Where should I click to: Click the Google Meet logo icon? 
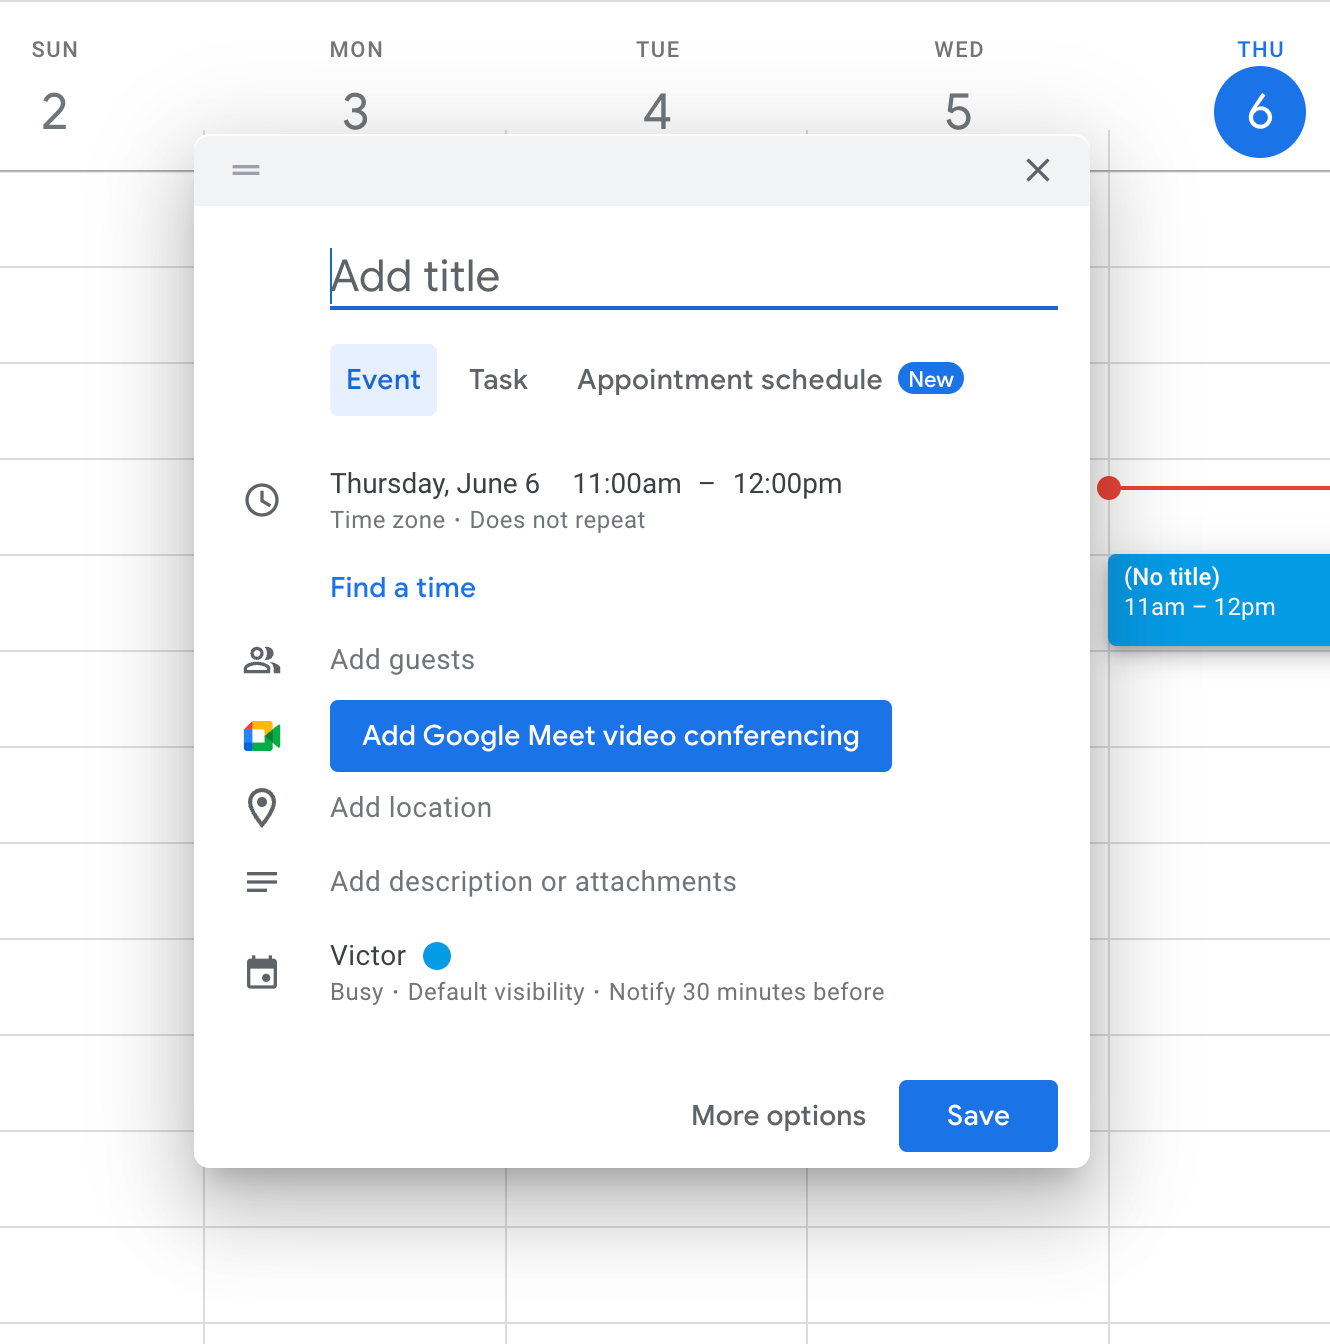coord(262,736)
